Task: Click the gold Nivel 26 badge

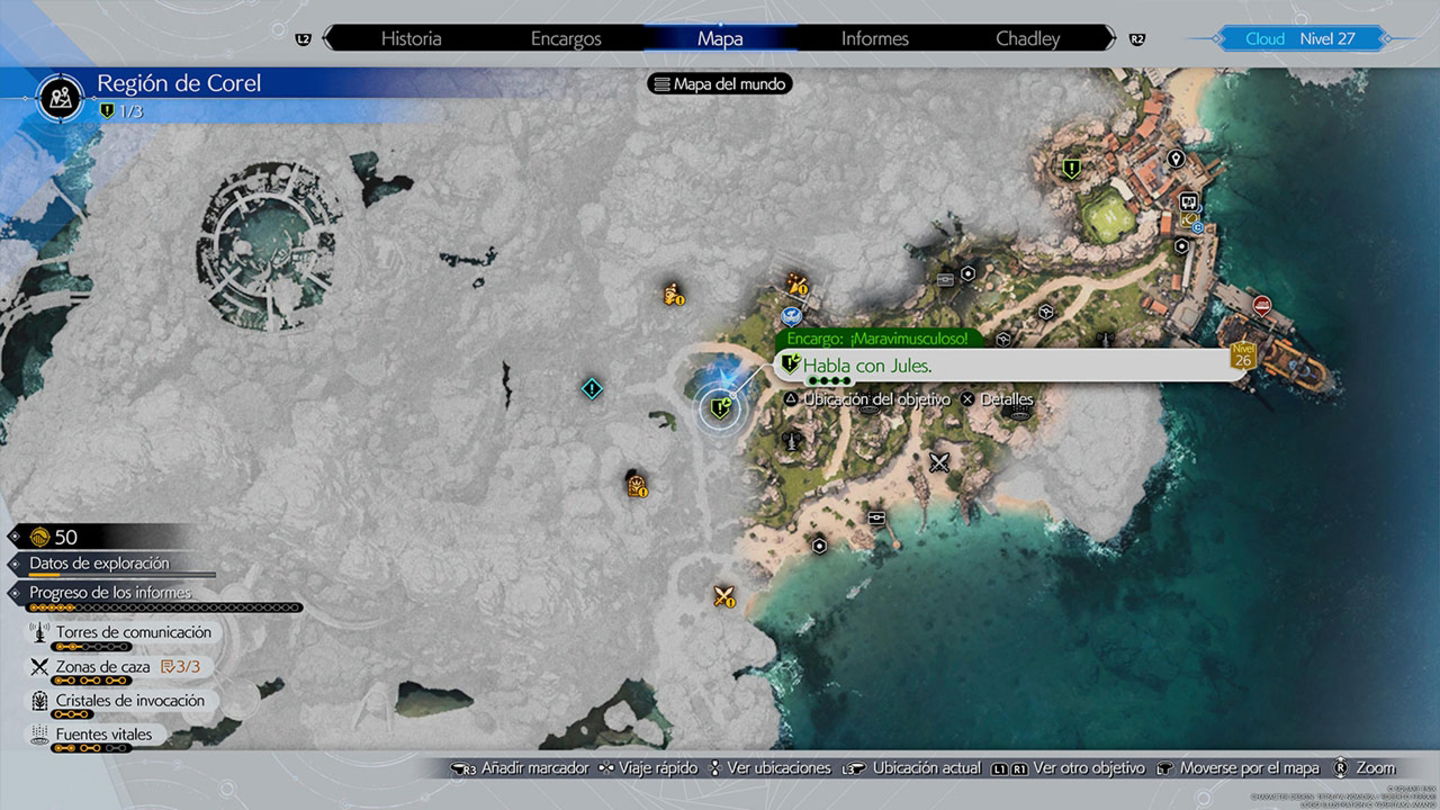Action: [1243, 356]
